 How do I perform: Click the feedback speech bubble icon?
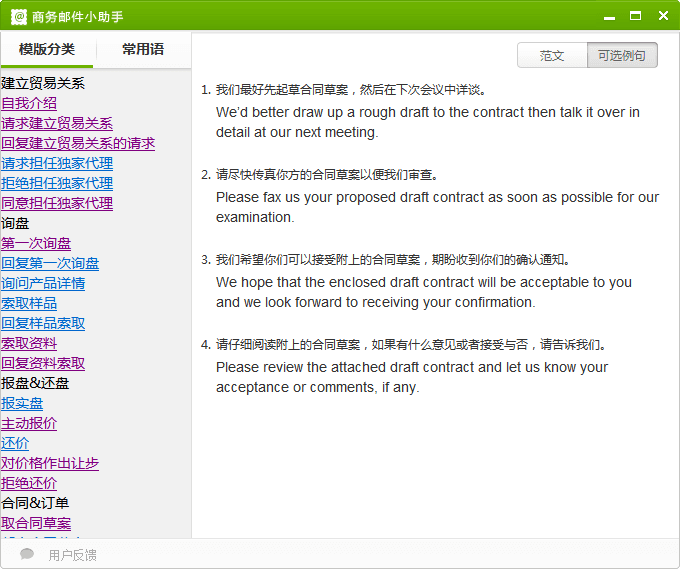pyautogui.click(x=27, y=554)
